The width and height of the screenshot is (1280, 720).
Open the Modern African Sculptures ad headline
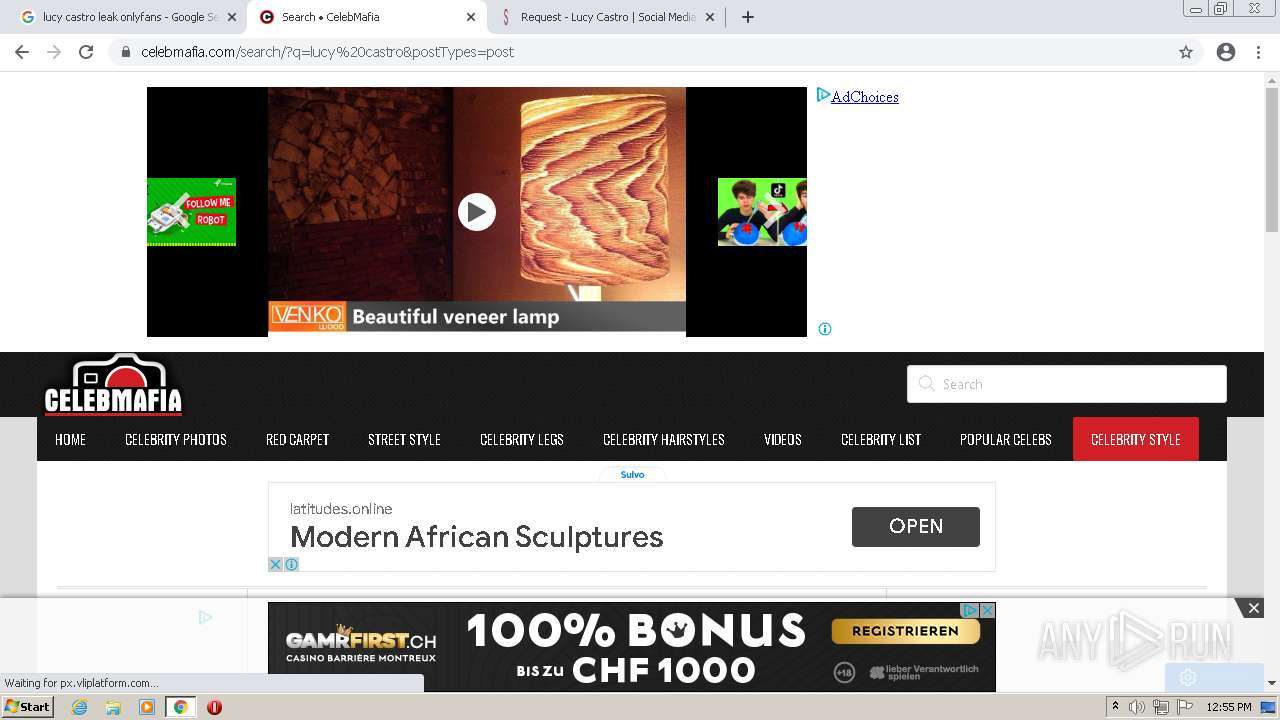[x=477, y=537]
